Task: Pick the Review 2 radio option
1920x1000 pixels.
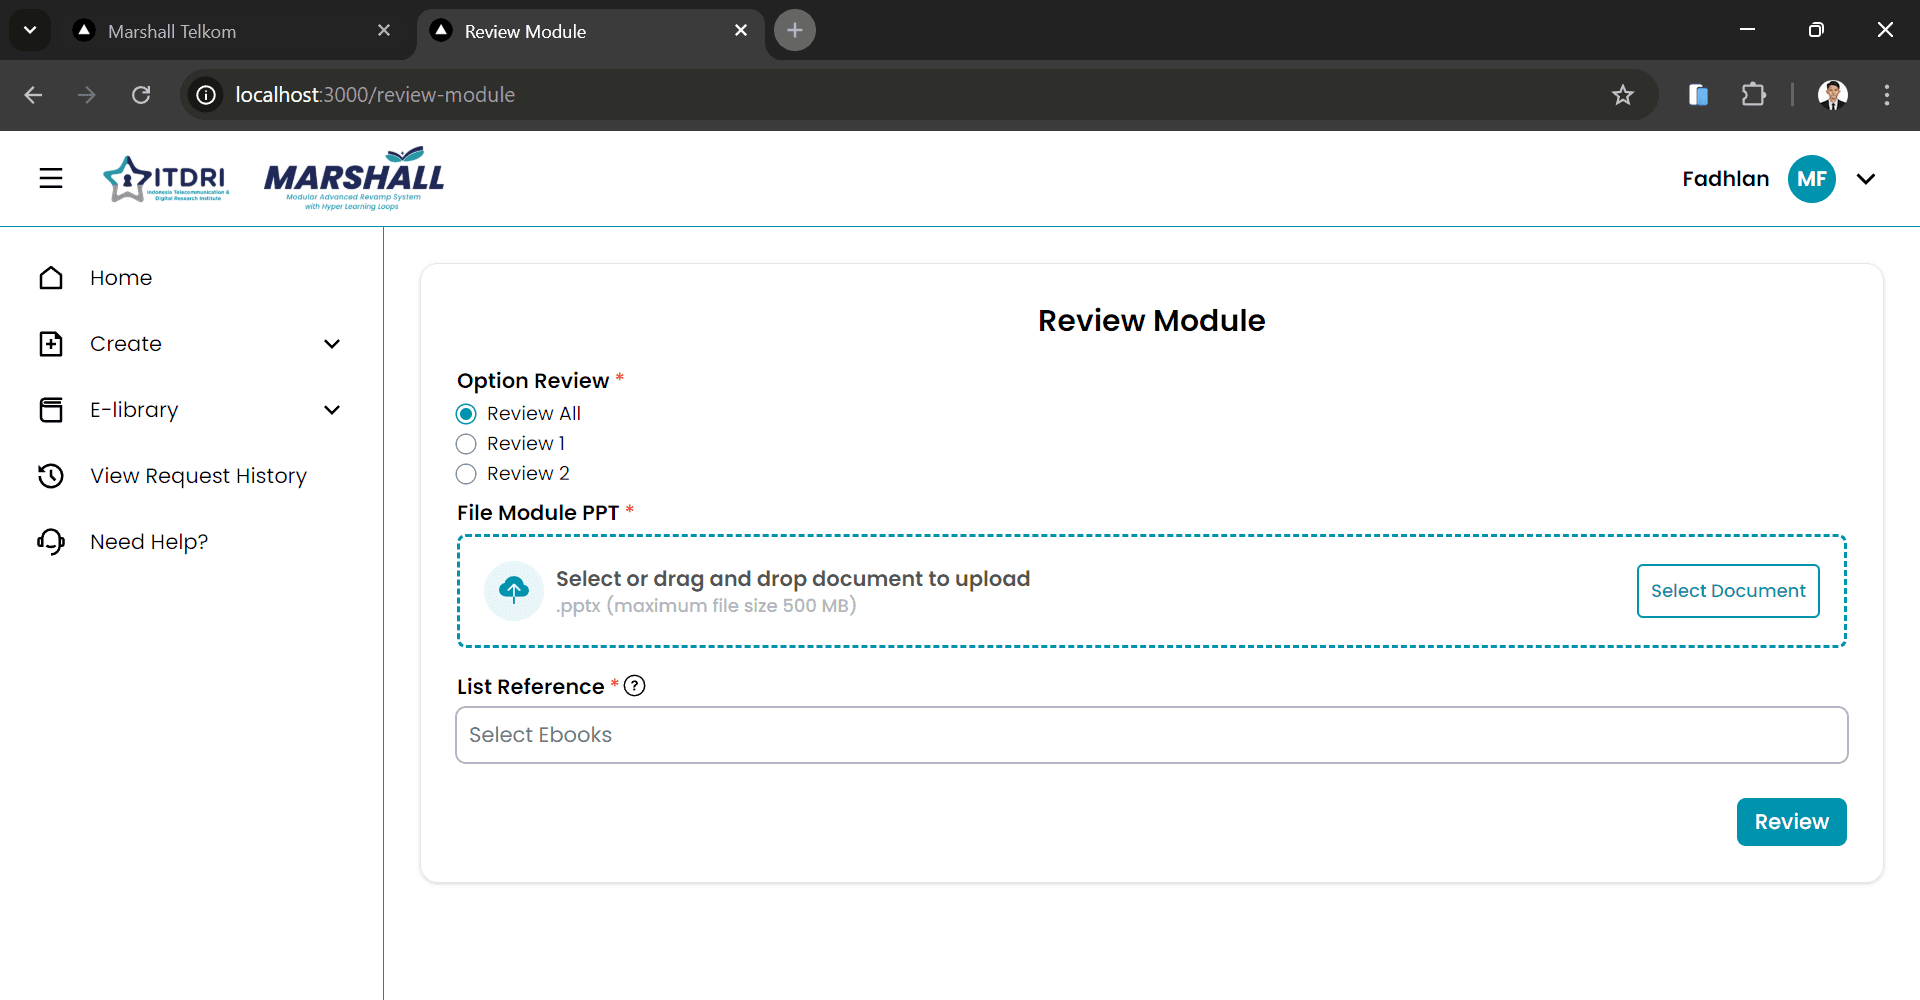Action: [x=466, y=474]
